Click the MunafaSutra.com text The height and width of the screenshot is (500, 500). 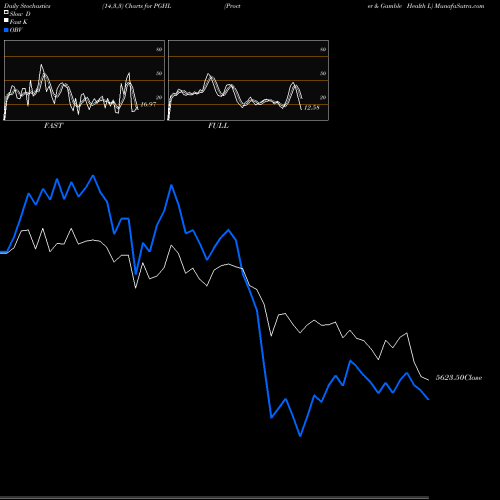pyautogui.click(x=459, y=6)
